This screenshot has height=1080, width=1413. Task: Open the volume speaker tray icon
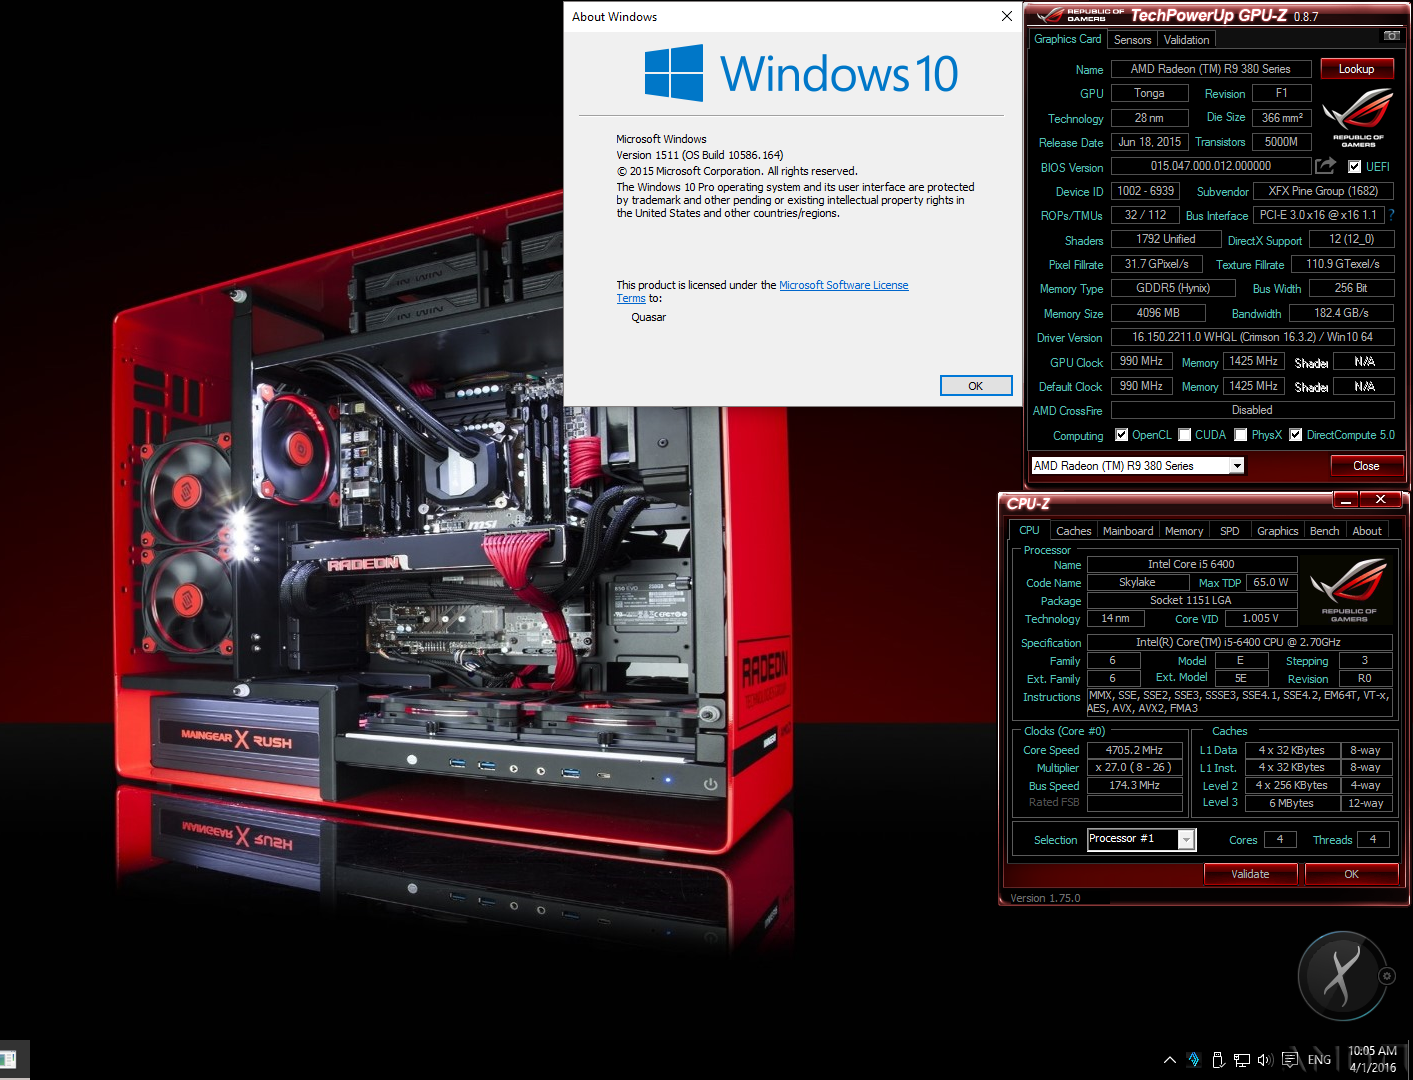tap(1265, 1059)
